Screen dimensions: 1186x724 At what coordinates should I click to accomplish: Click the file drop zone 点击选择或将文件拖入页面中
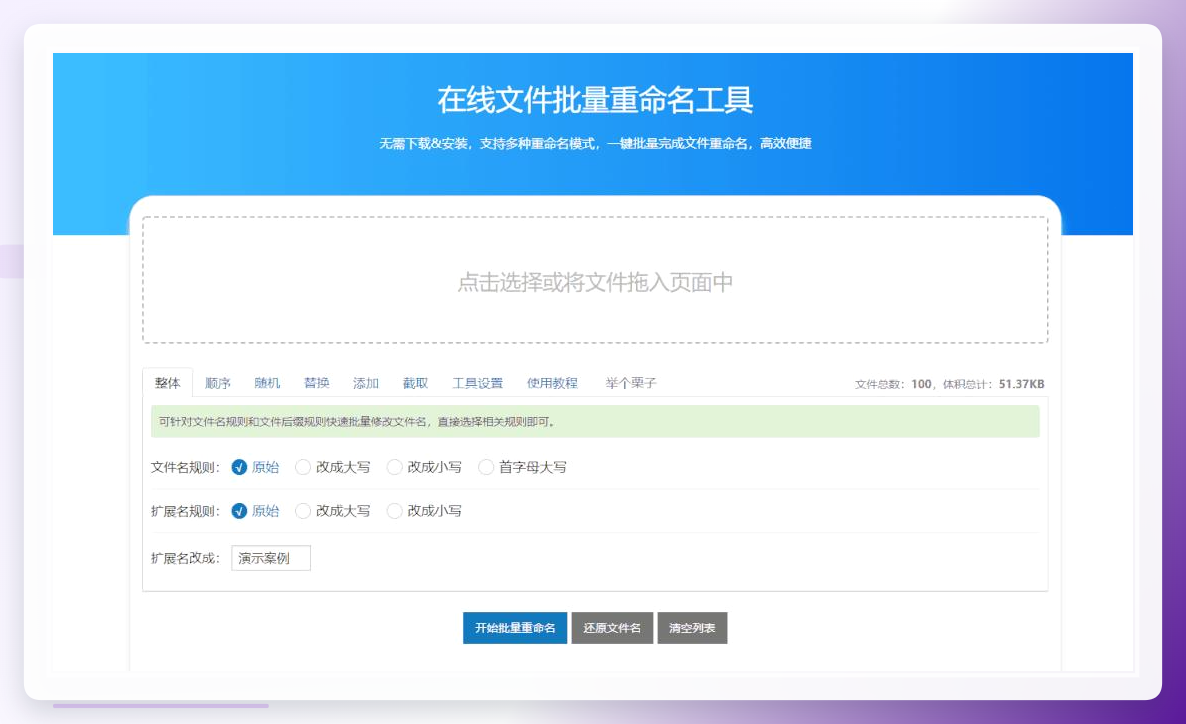tap(595, 281)
